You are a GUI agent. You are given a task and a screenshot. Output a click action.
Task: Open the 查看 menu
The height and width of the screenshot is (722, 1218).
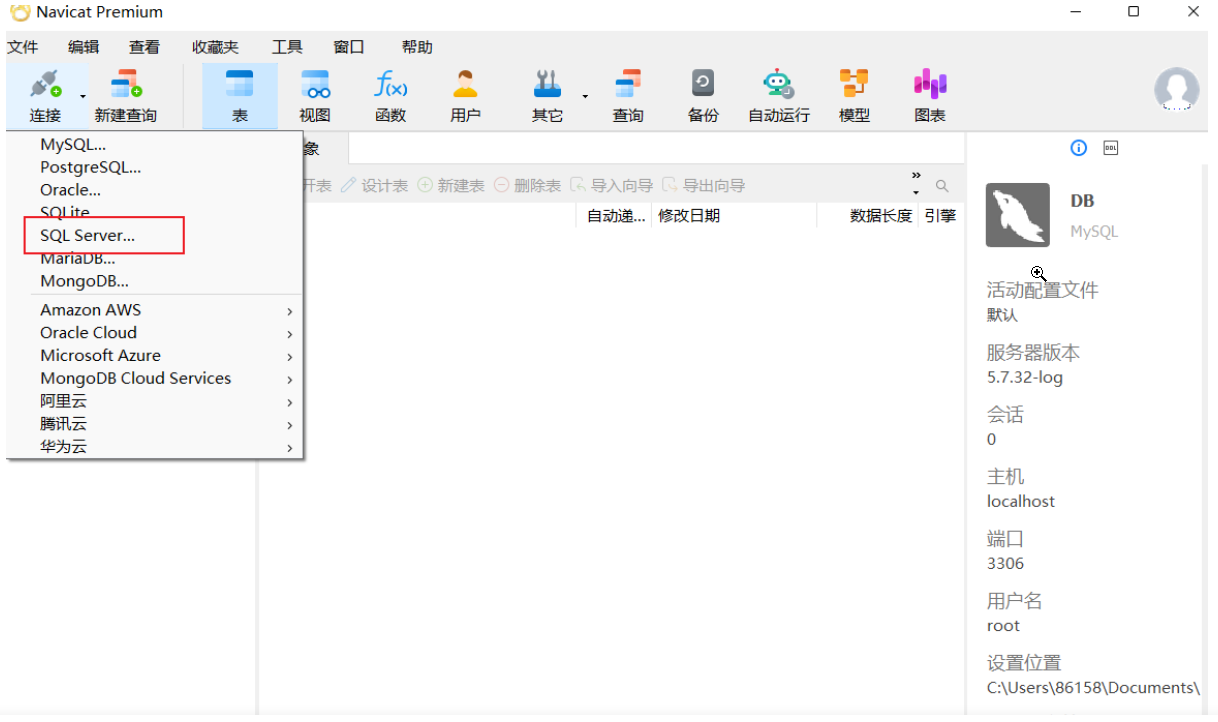coord(144,47)
